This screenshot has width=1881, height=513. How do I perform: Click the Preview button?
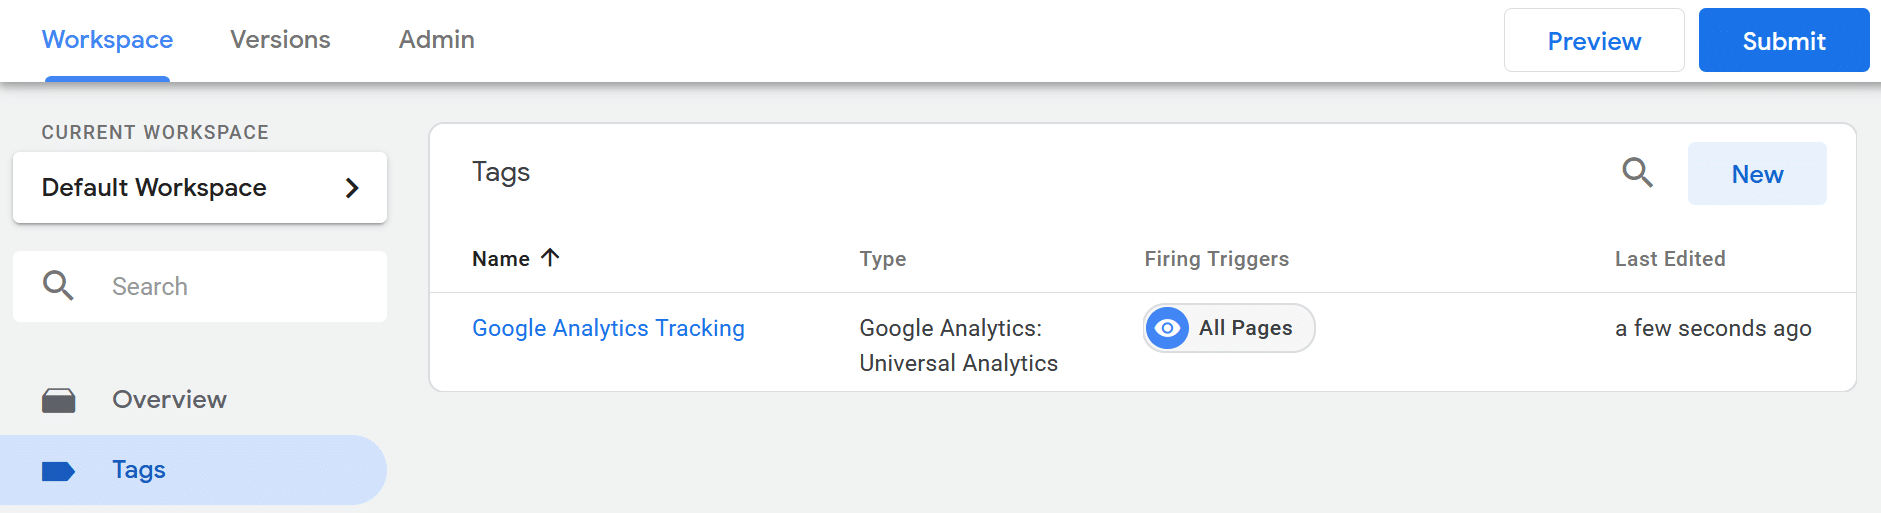tap(1594, 41)
